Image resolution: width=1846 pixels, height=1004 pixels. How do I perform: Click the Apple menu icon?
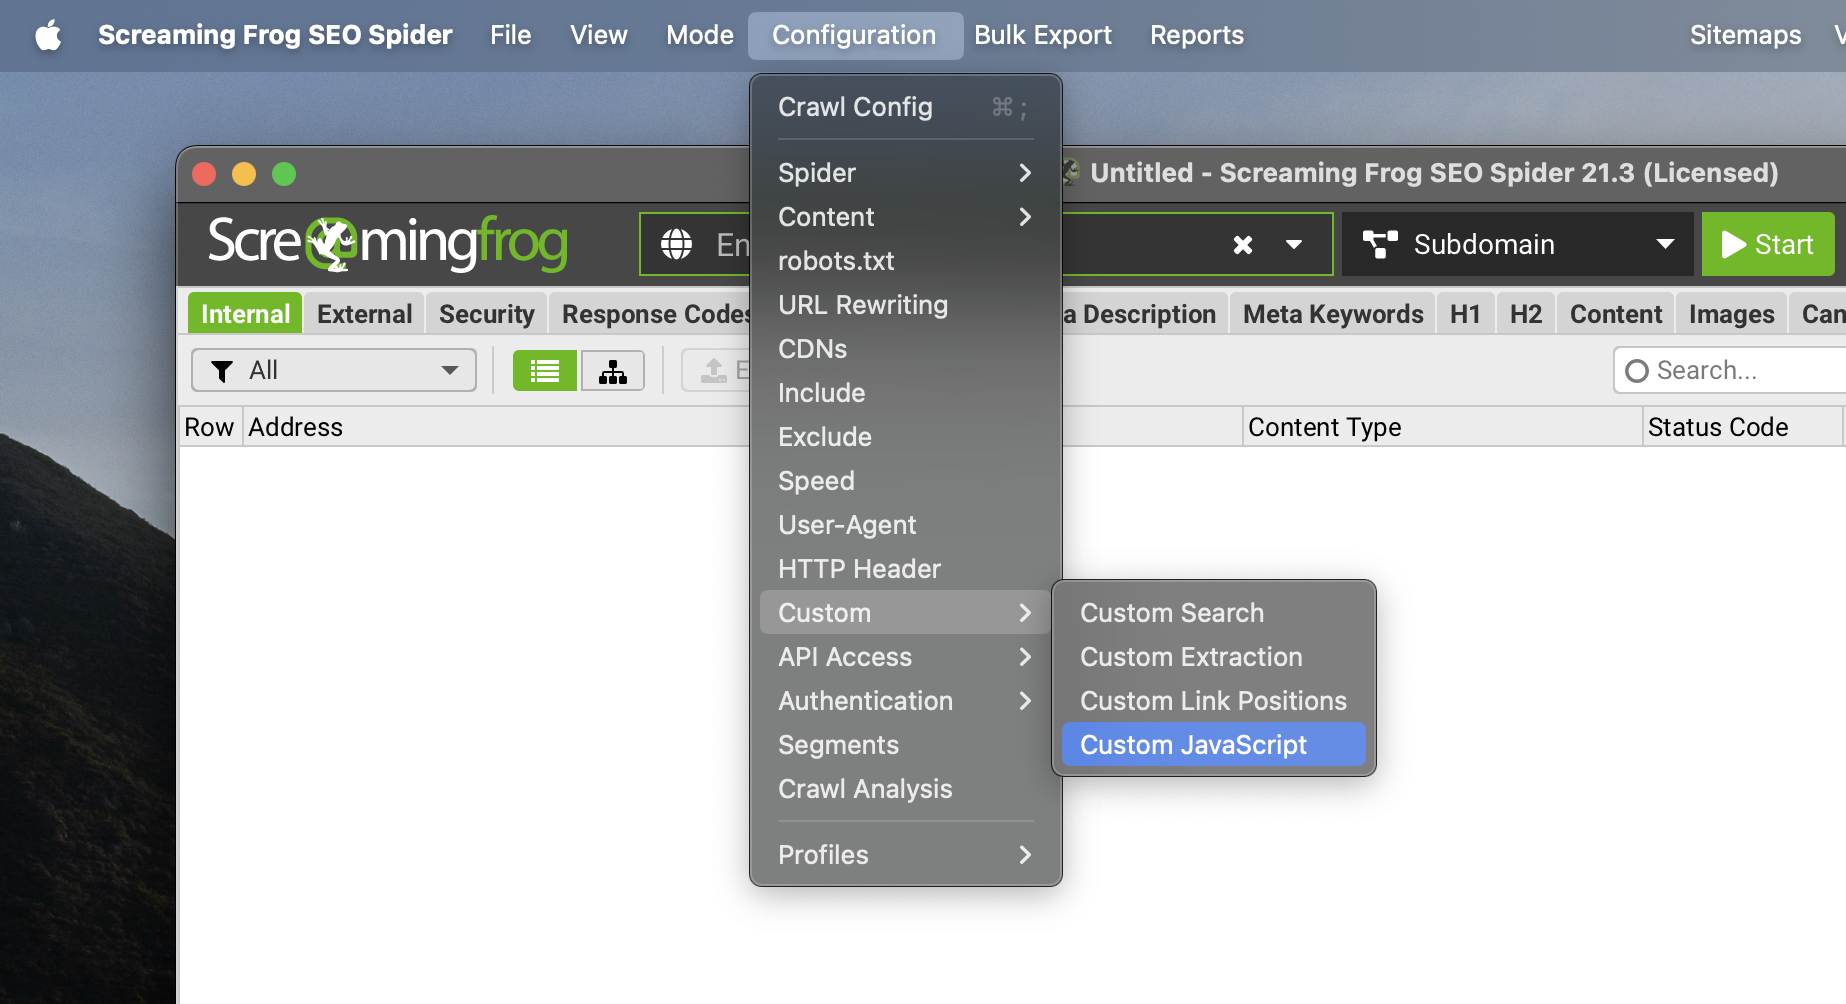(48, 36)
